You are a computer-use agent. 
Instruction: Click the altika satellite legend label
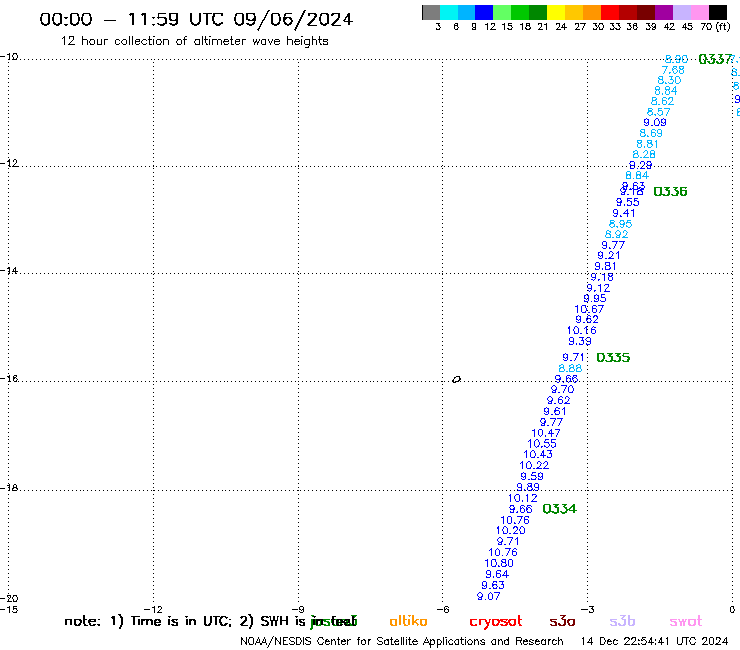click(x=408, y=621)
